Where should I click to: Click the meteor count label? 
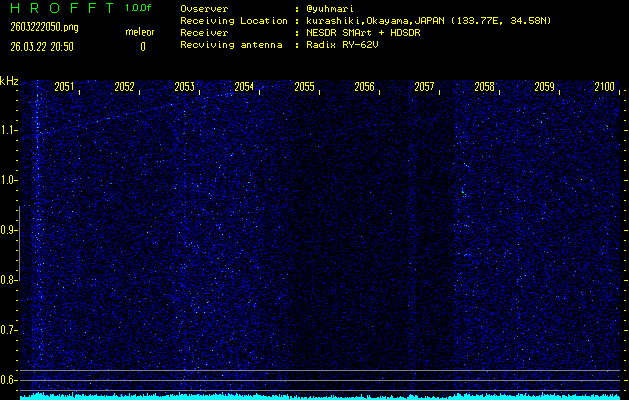[x=140, y=32]
